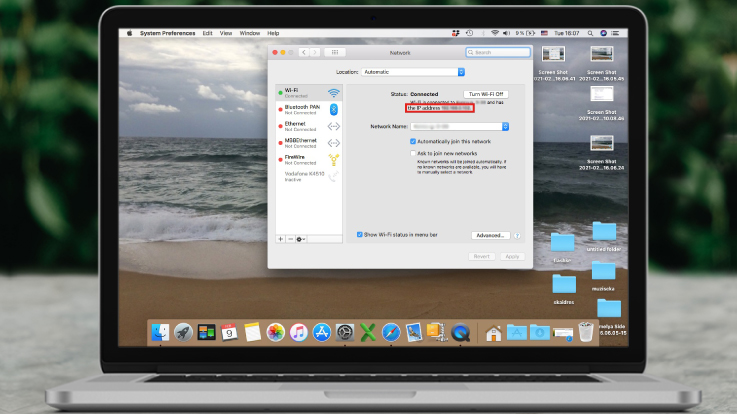Select the Bluetooth PAN service
Image resolution: width=737 pixels, height=414 pixels.
[302, 108]
